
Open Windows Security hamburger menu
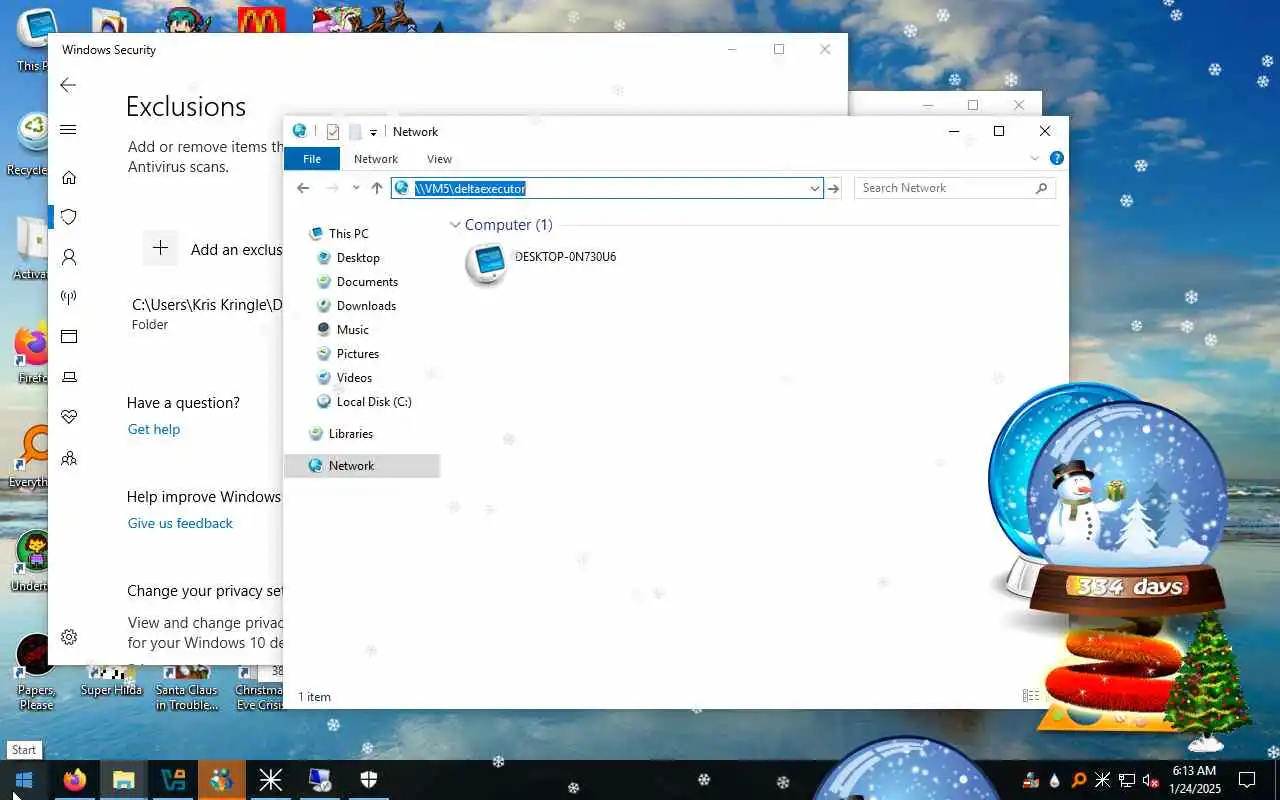[x=68, y=130]
